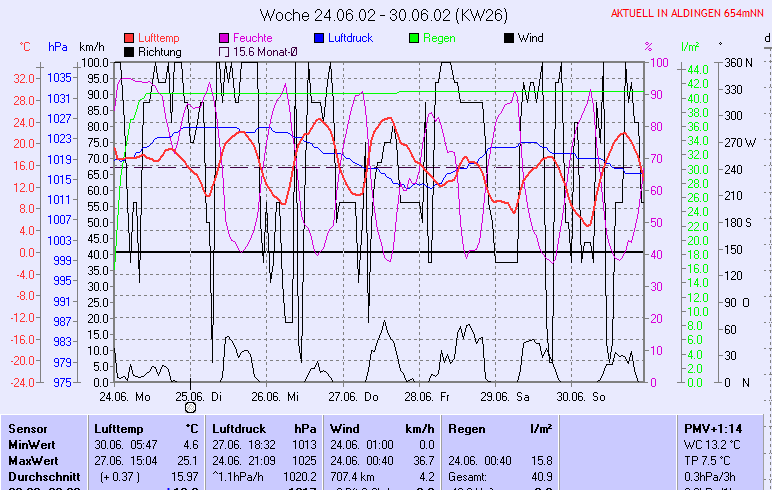Viewport: 772px width, 490px height.
Task: Click the green Regen legend square
Action: (x=415, y=38)
